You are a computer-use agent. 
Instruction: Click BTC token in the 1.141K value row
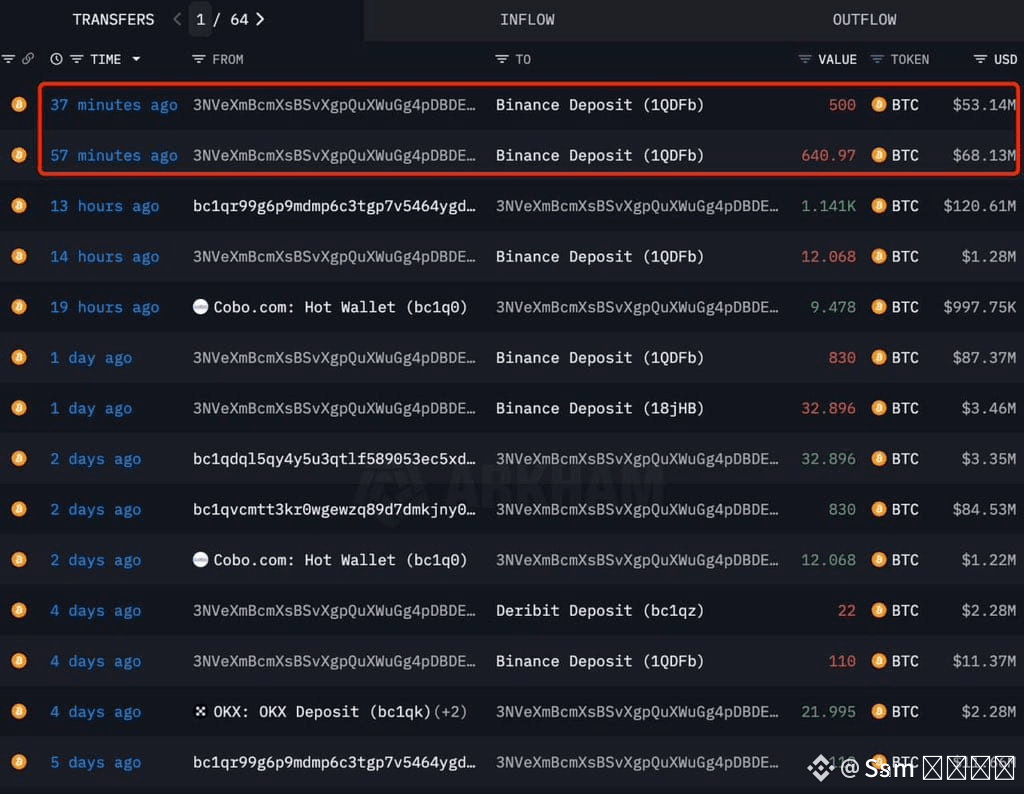tap(895, 206)
